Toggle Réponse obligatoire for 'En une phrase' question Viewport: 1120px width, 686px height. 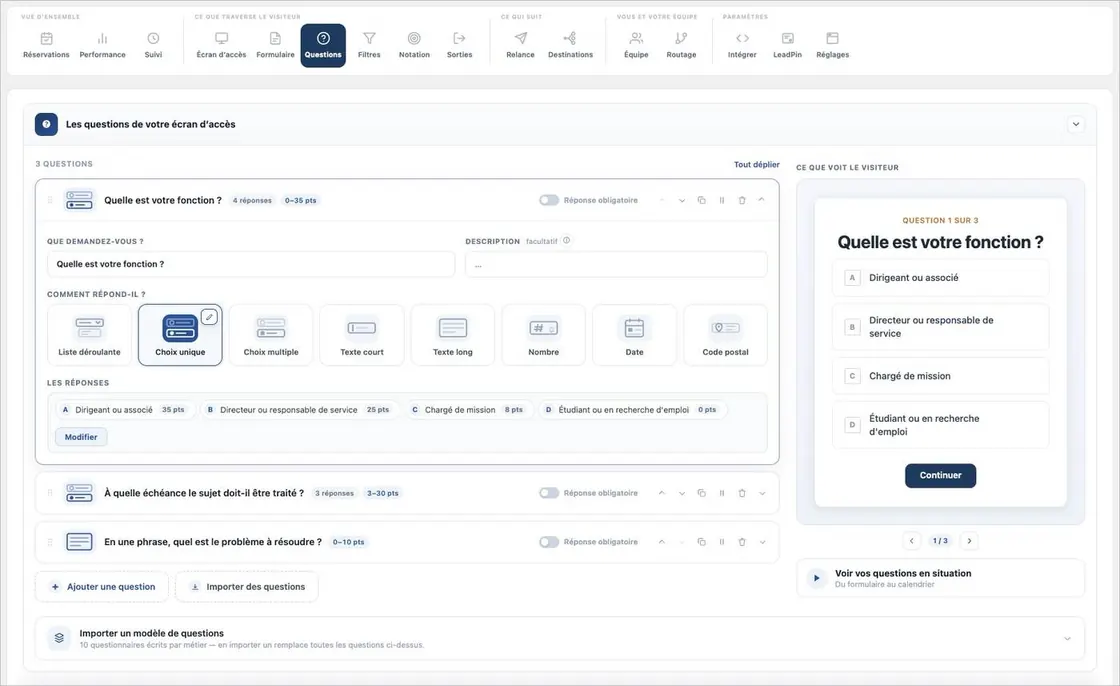click(549, 542)
